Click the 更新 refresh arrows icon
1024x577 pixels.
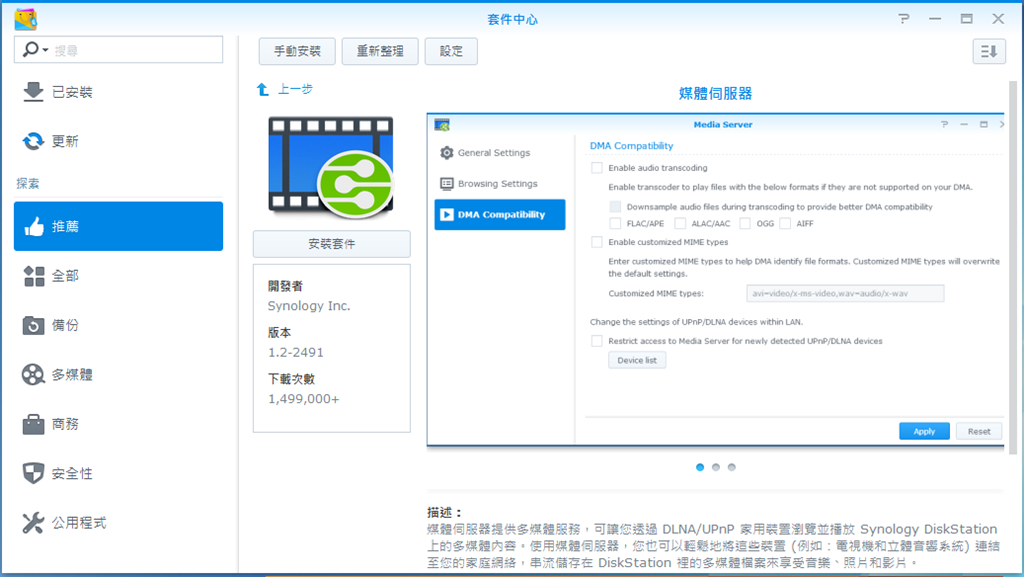(33, 141)
